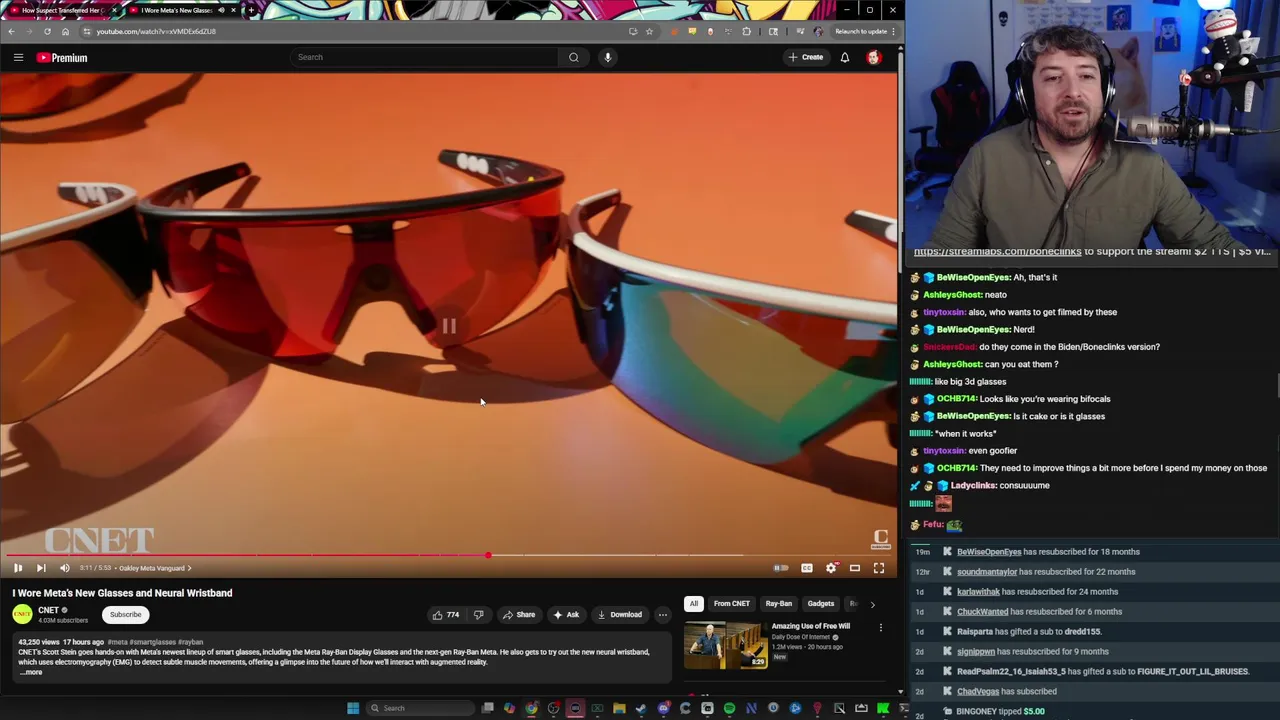Viewport: 1280px width, 720px height.
Task: Go to the browser home page
Action: 66,31
